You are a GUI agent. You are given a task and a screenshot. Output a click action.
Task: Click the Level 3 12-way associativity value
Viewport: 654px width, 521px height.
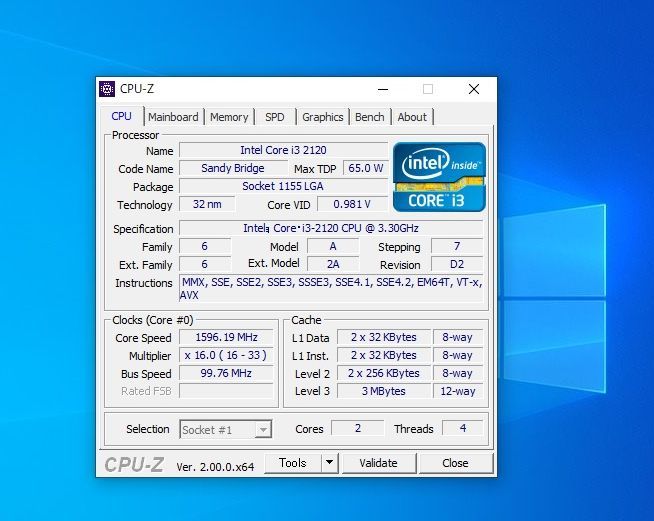tap(458, 391)
